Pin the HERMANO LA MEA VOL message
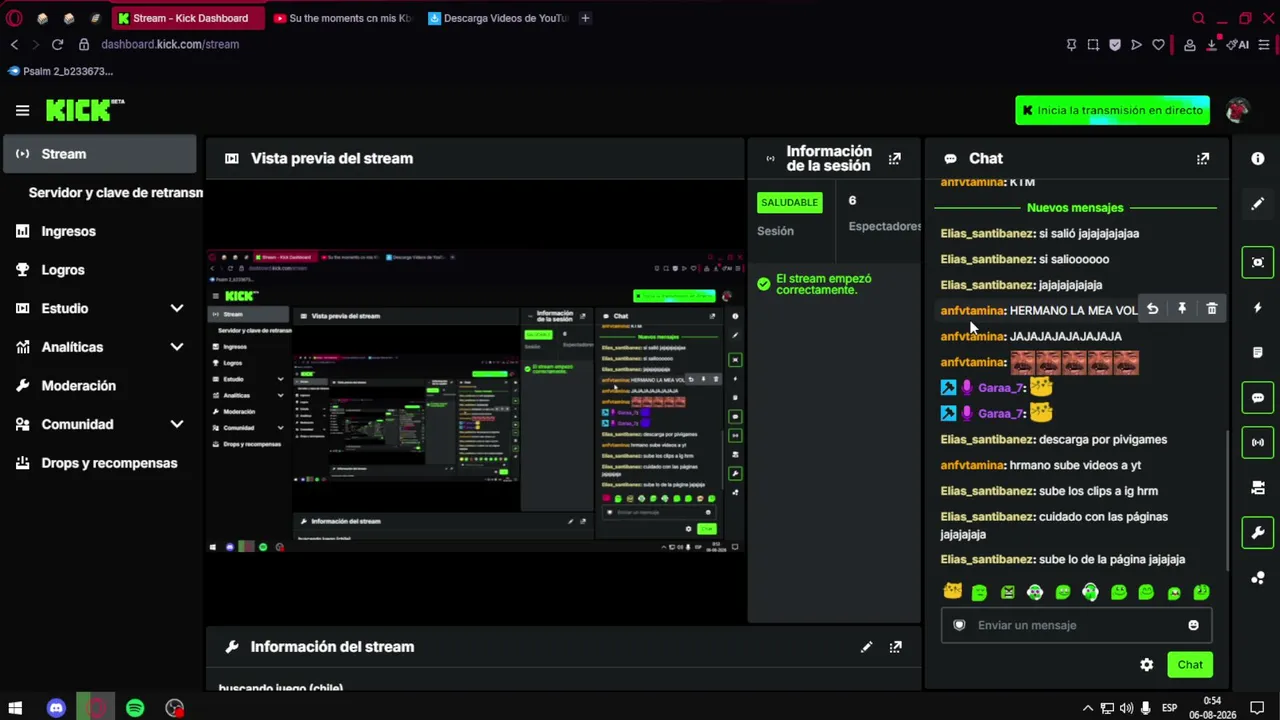This screenshot has width=1280, height=720. tap(1182, 309)
